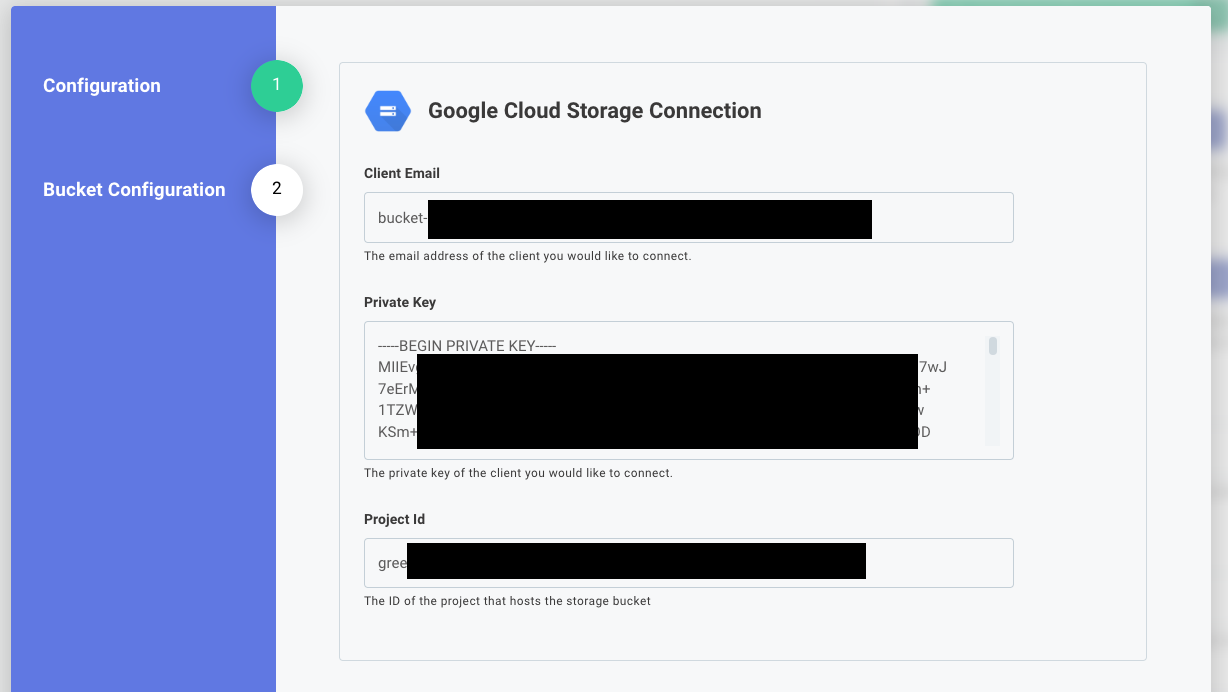Click the blue storage bucket logo in the header

pyautogui.click(x=388, y=111)
